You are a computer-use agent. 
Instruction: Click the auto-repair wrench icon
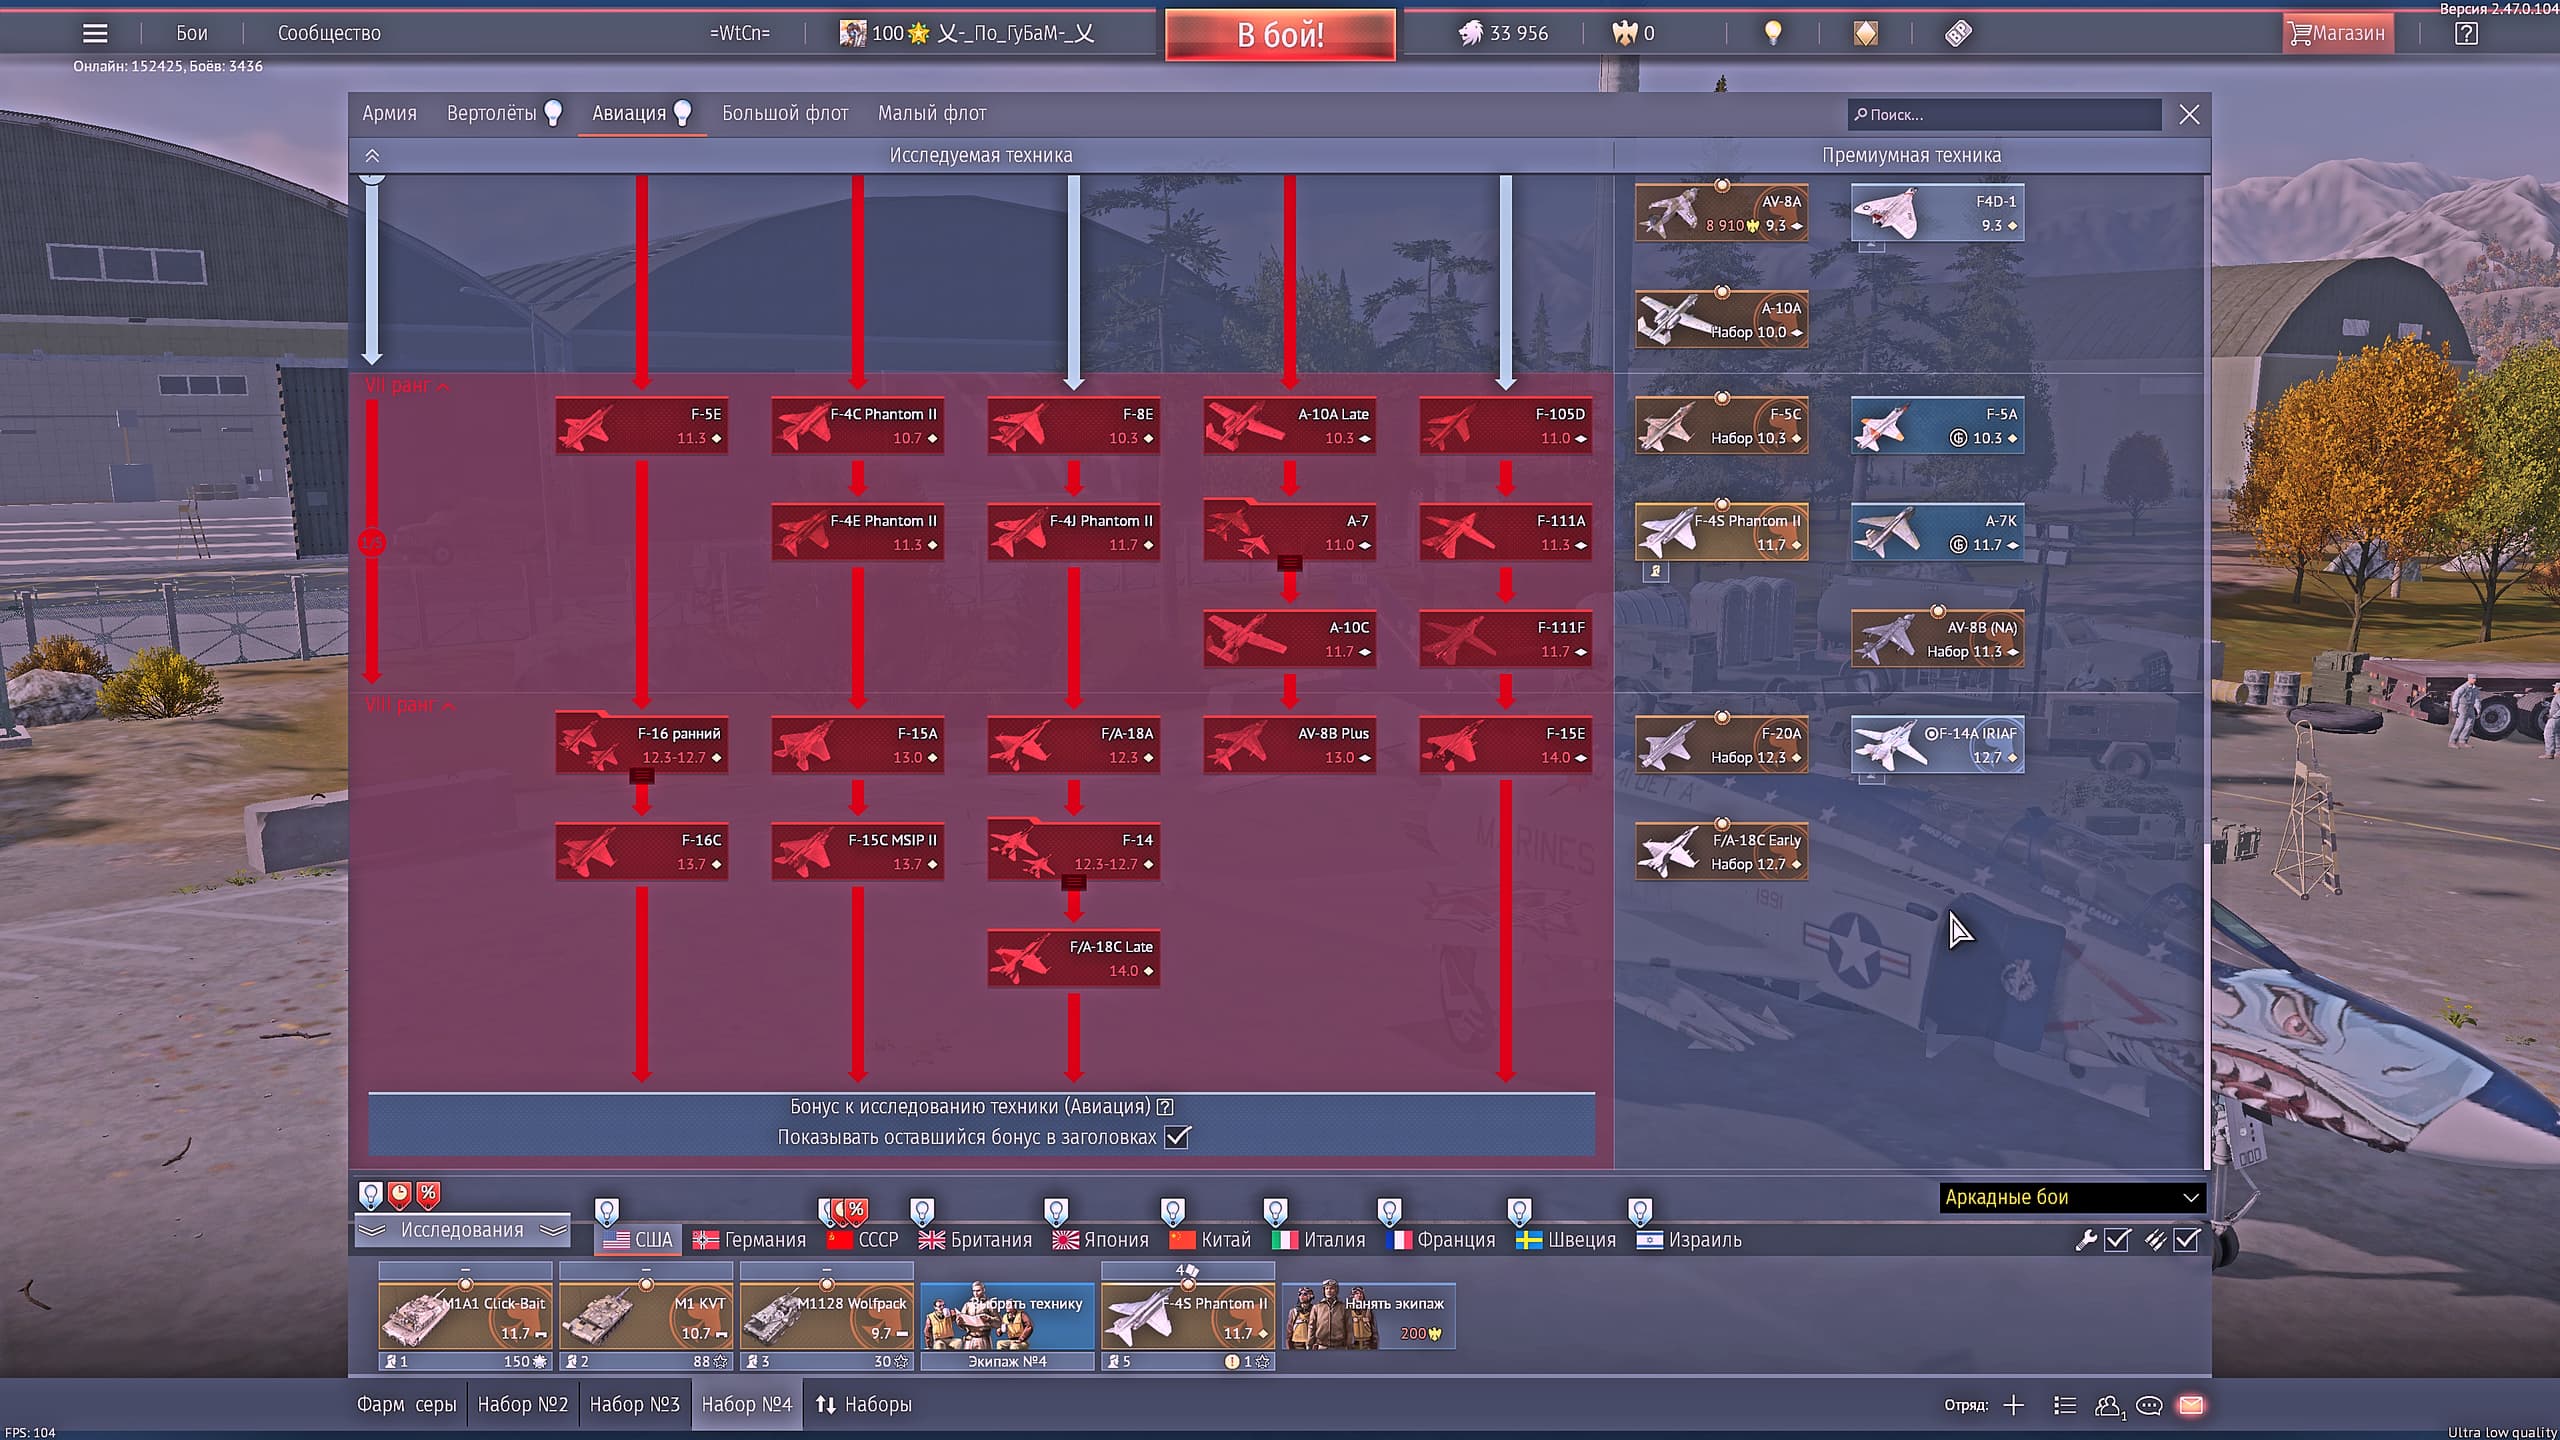pos(2086,1240)
